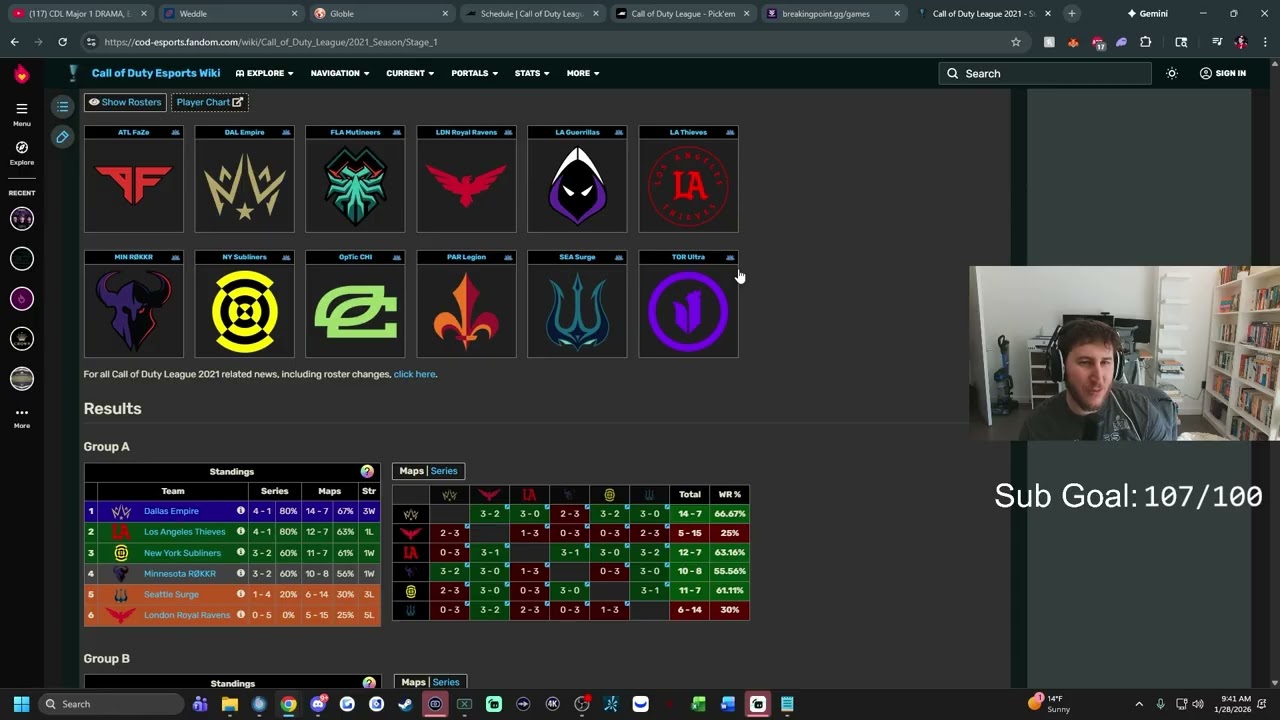
Task: Open the Fandom sidebar Menu
Action: pyautogui.click(x=22, y=114)
